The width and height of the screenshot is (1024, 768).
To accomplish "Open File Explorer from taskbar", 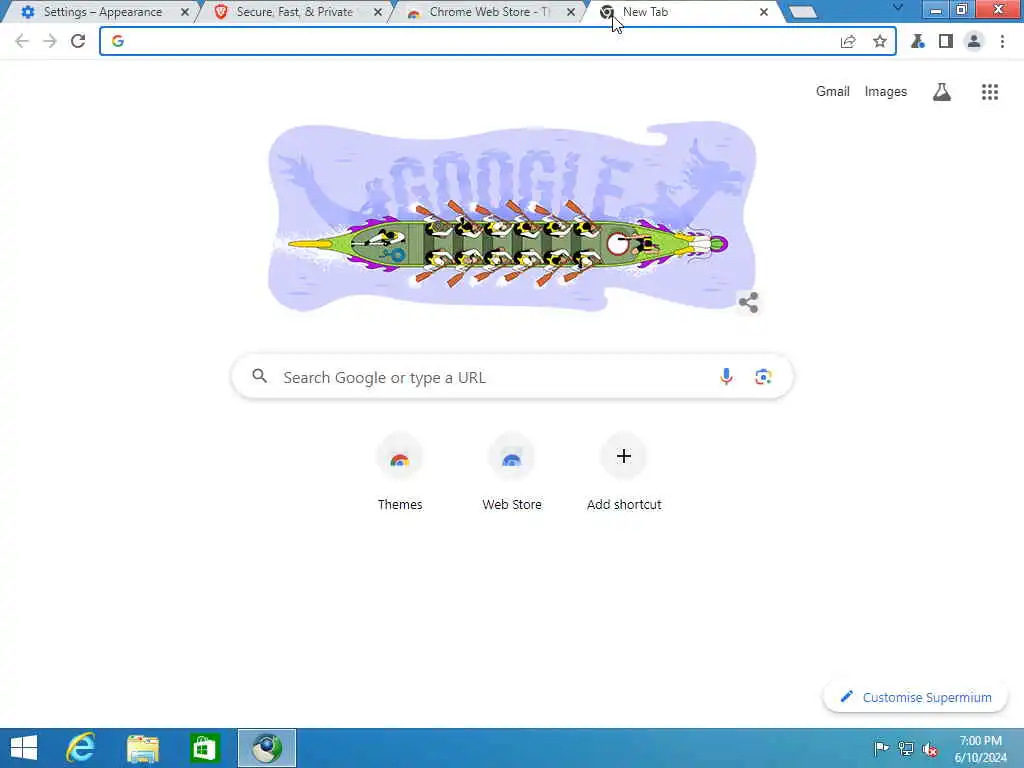I will tap(143, 748).
